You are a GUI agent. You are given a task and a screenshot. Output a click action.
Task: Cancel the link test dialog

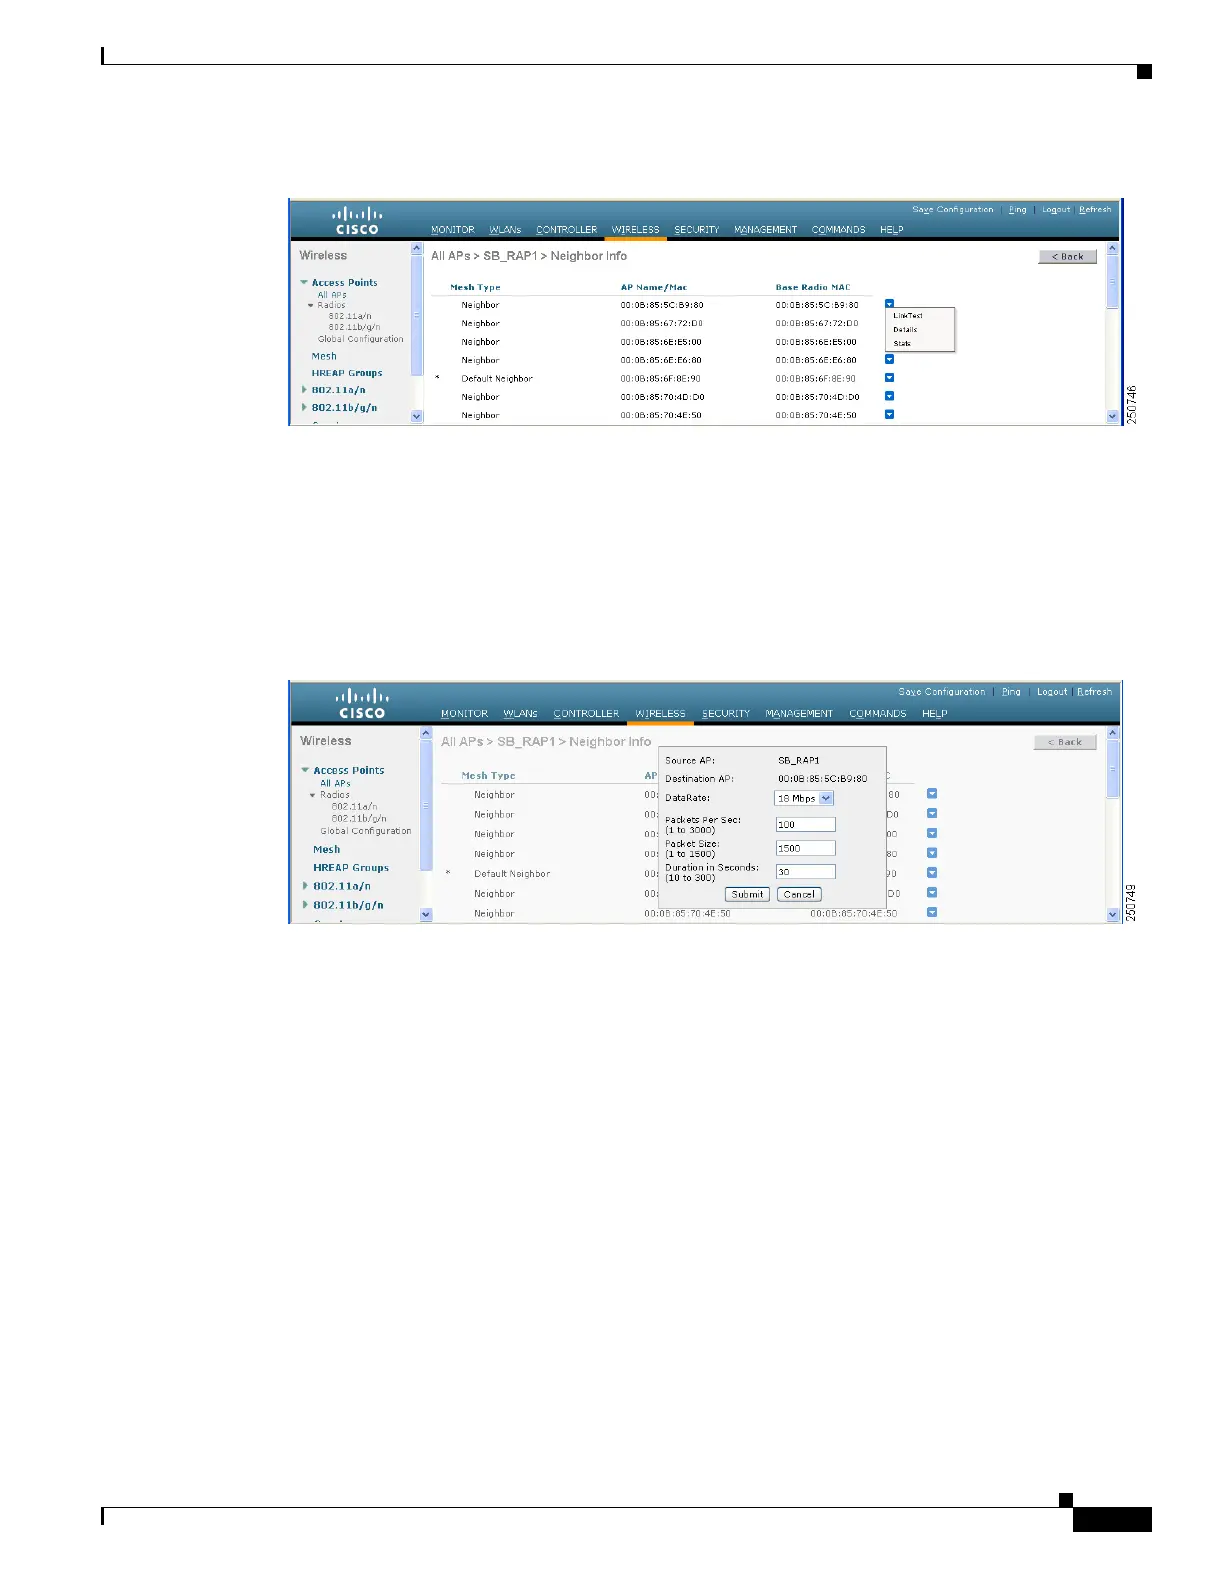pyautogui.click(x=799, y=895)
